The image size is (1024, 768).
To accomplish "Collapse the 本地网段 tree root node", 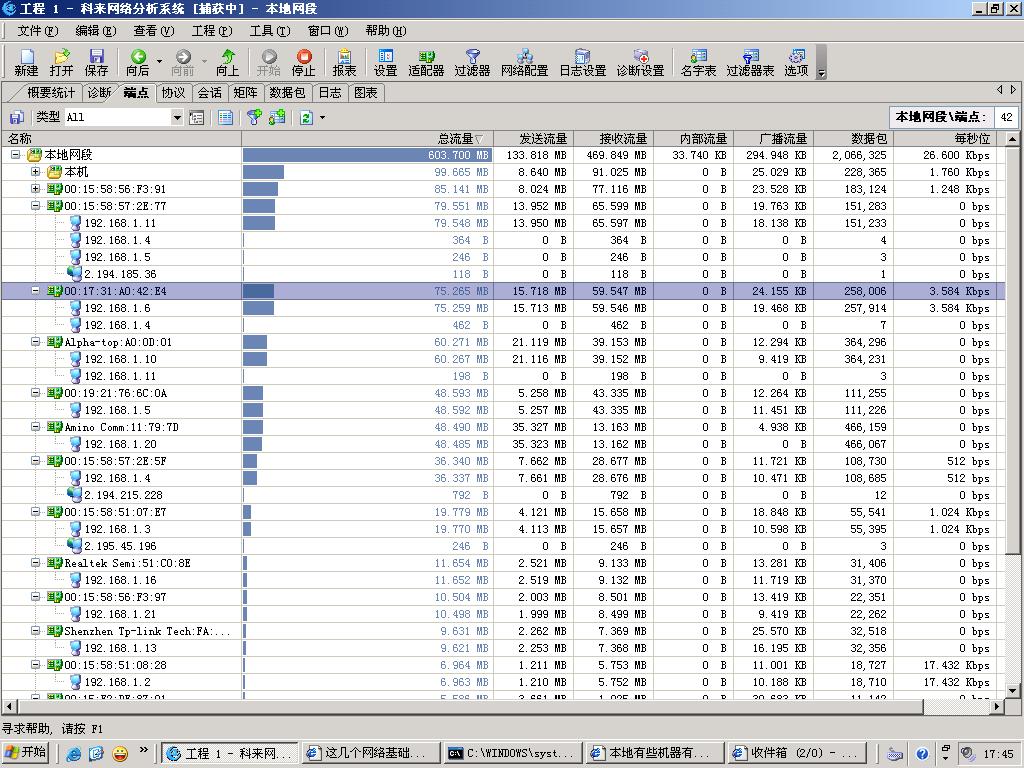I will click(16, 155).
